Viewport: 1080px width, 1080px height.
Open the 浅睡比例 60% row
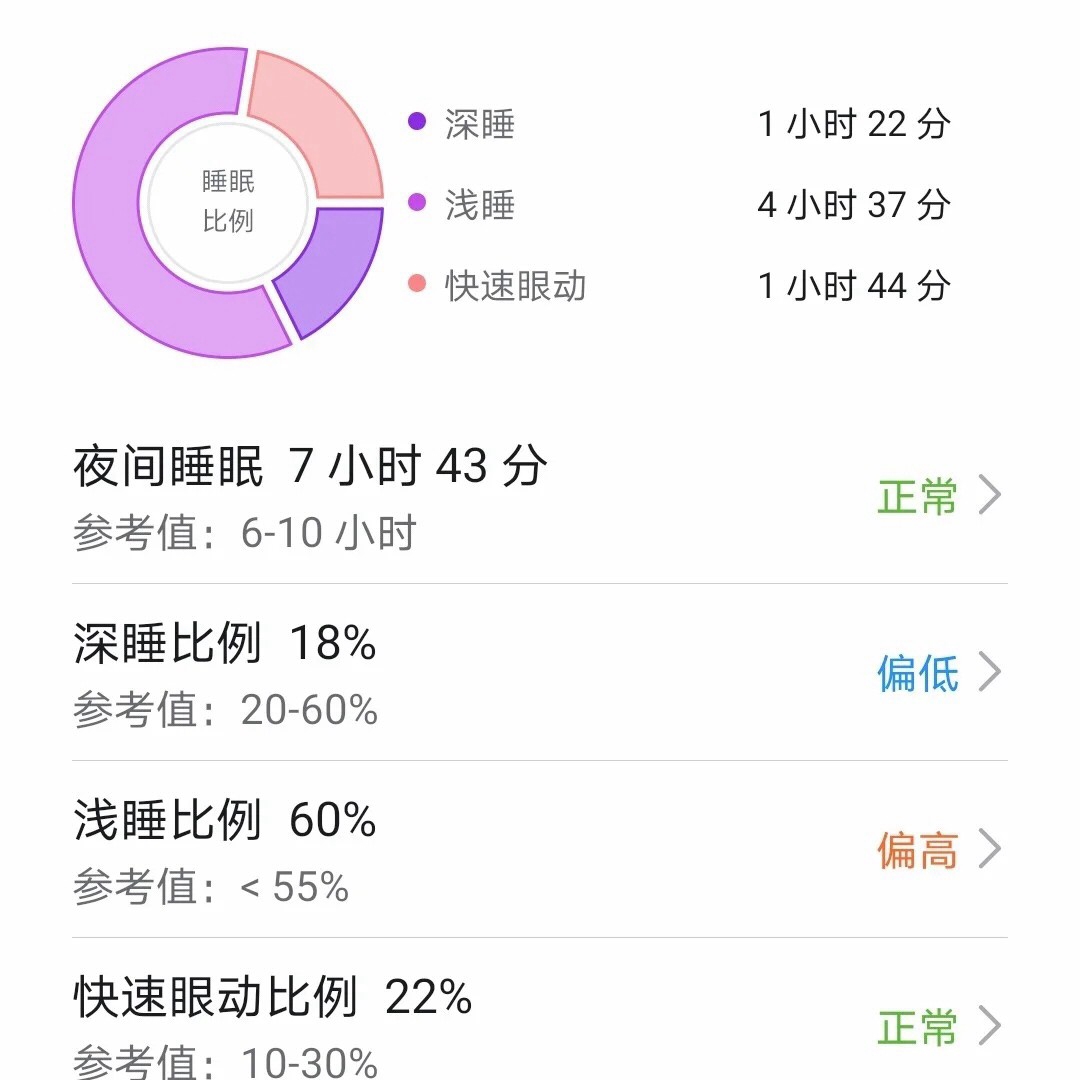tap(540, 849)
